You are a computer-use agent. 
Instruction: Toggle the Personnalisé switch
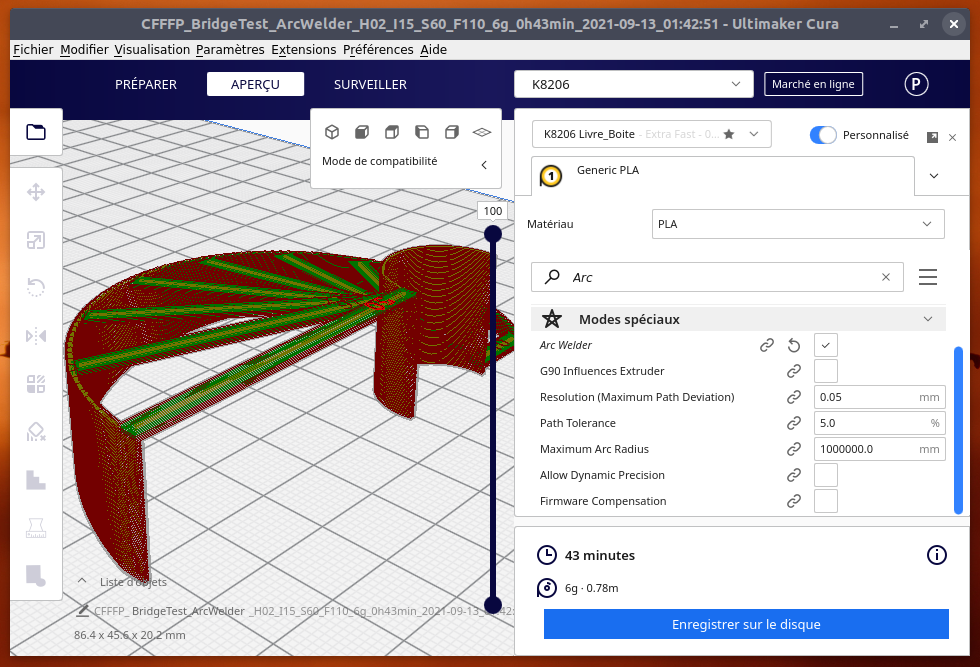pyautogui.click(x=822, y=135)
